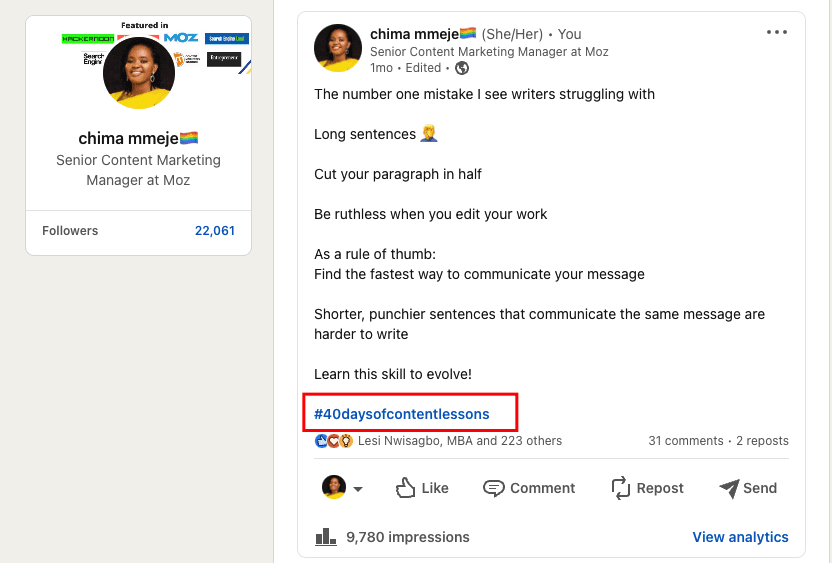Click the impressions bar chart icon
Screen dimensions: 832x563
click(x=325, y=537)
